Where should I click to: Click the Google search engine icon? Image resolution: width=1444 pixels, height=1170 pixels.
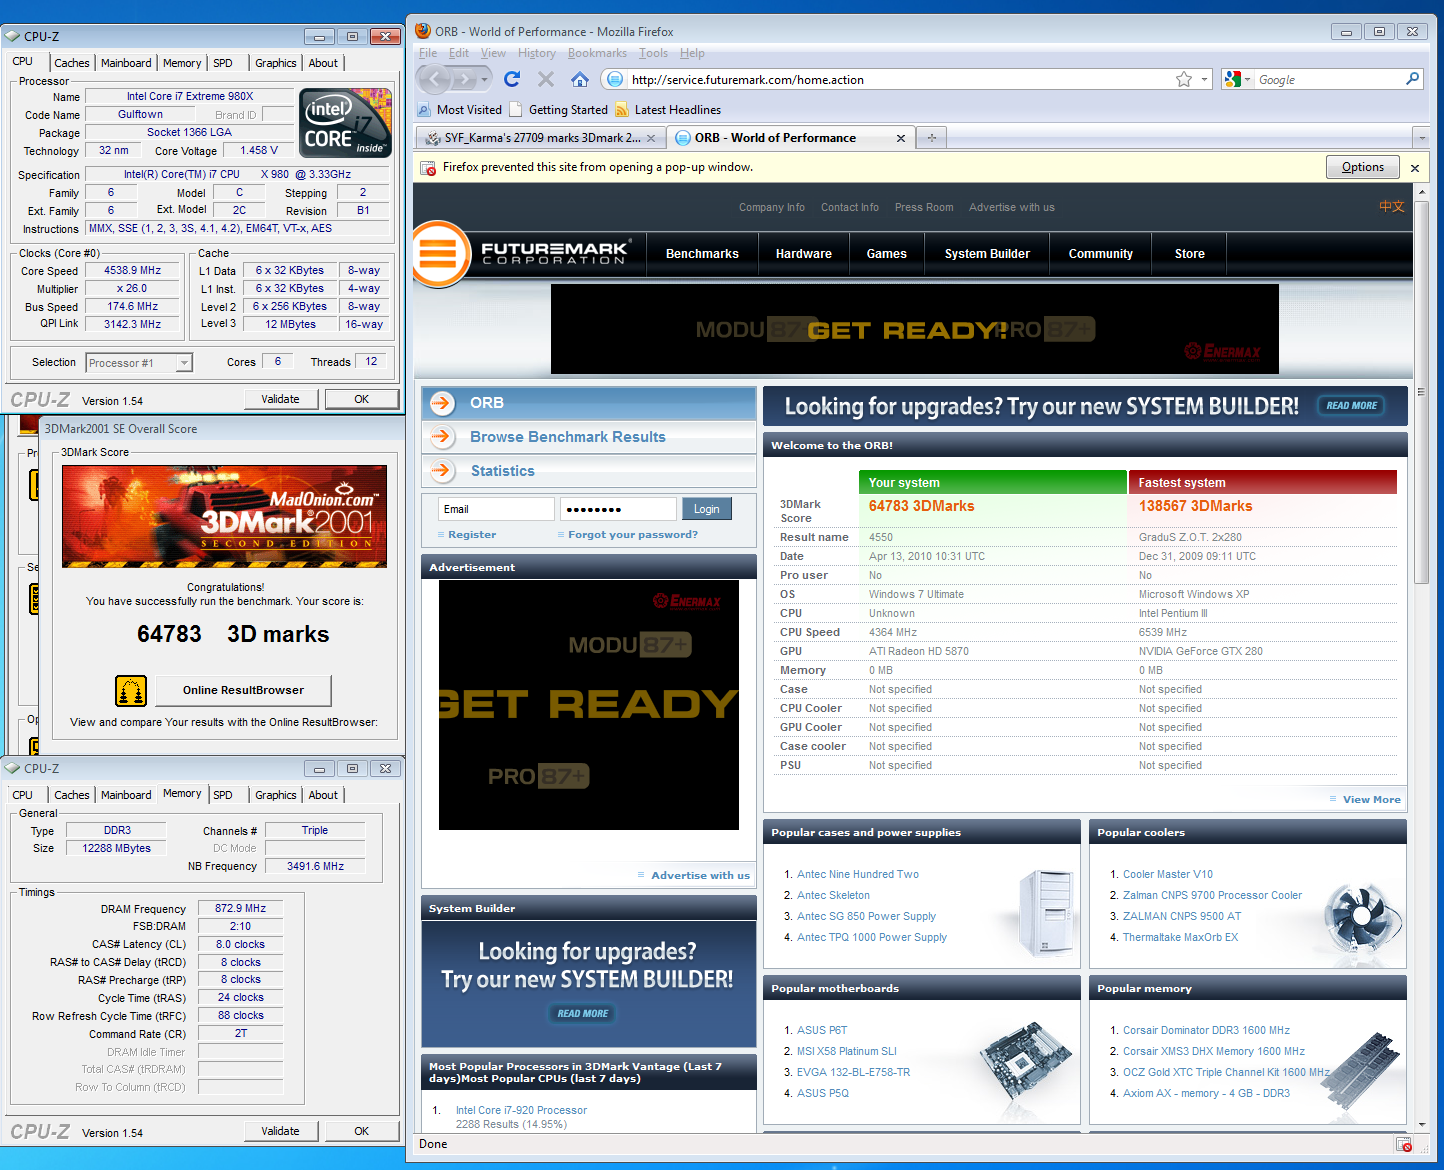1233,79
